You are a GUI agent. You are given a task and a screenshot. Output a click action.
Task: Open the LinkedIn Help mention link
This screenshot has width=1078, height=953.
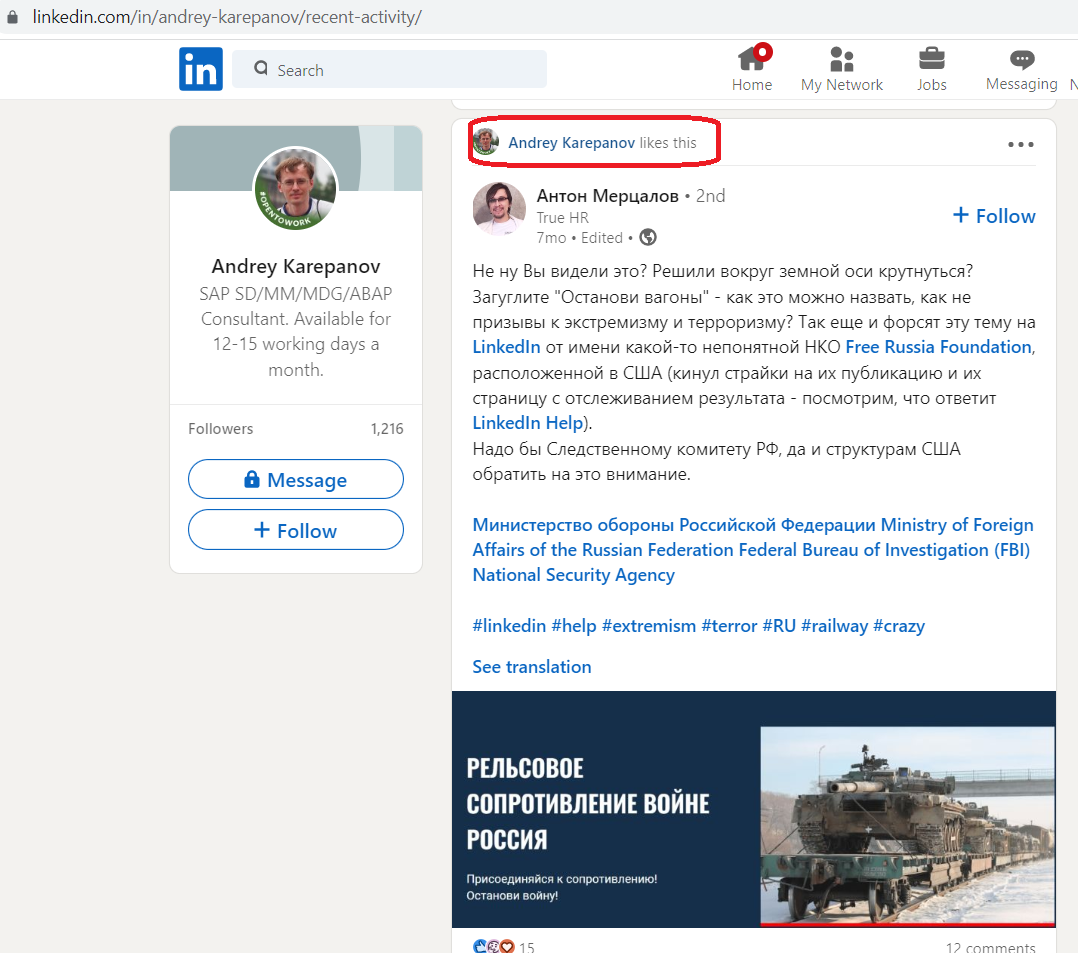click(527, 423)
